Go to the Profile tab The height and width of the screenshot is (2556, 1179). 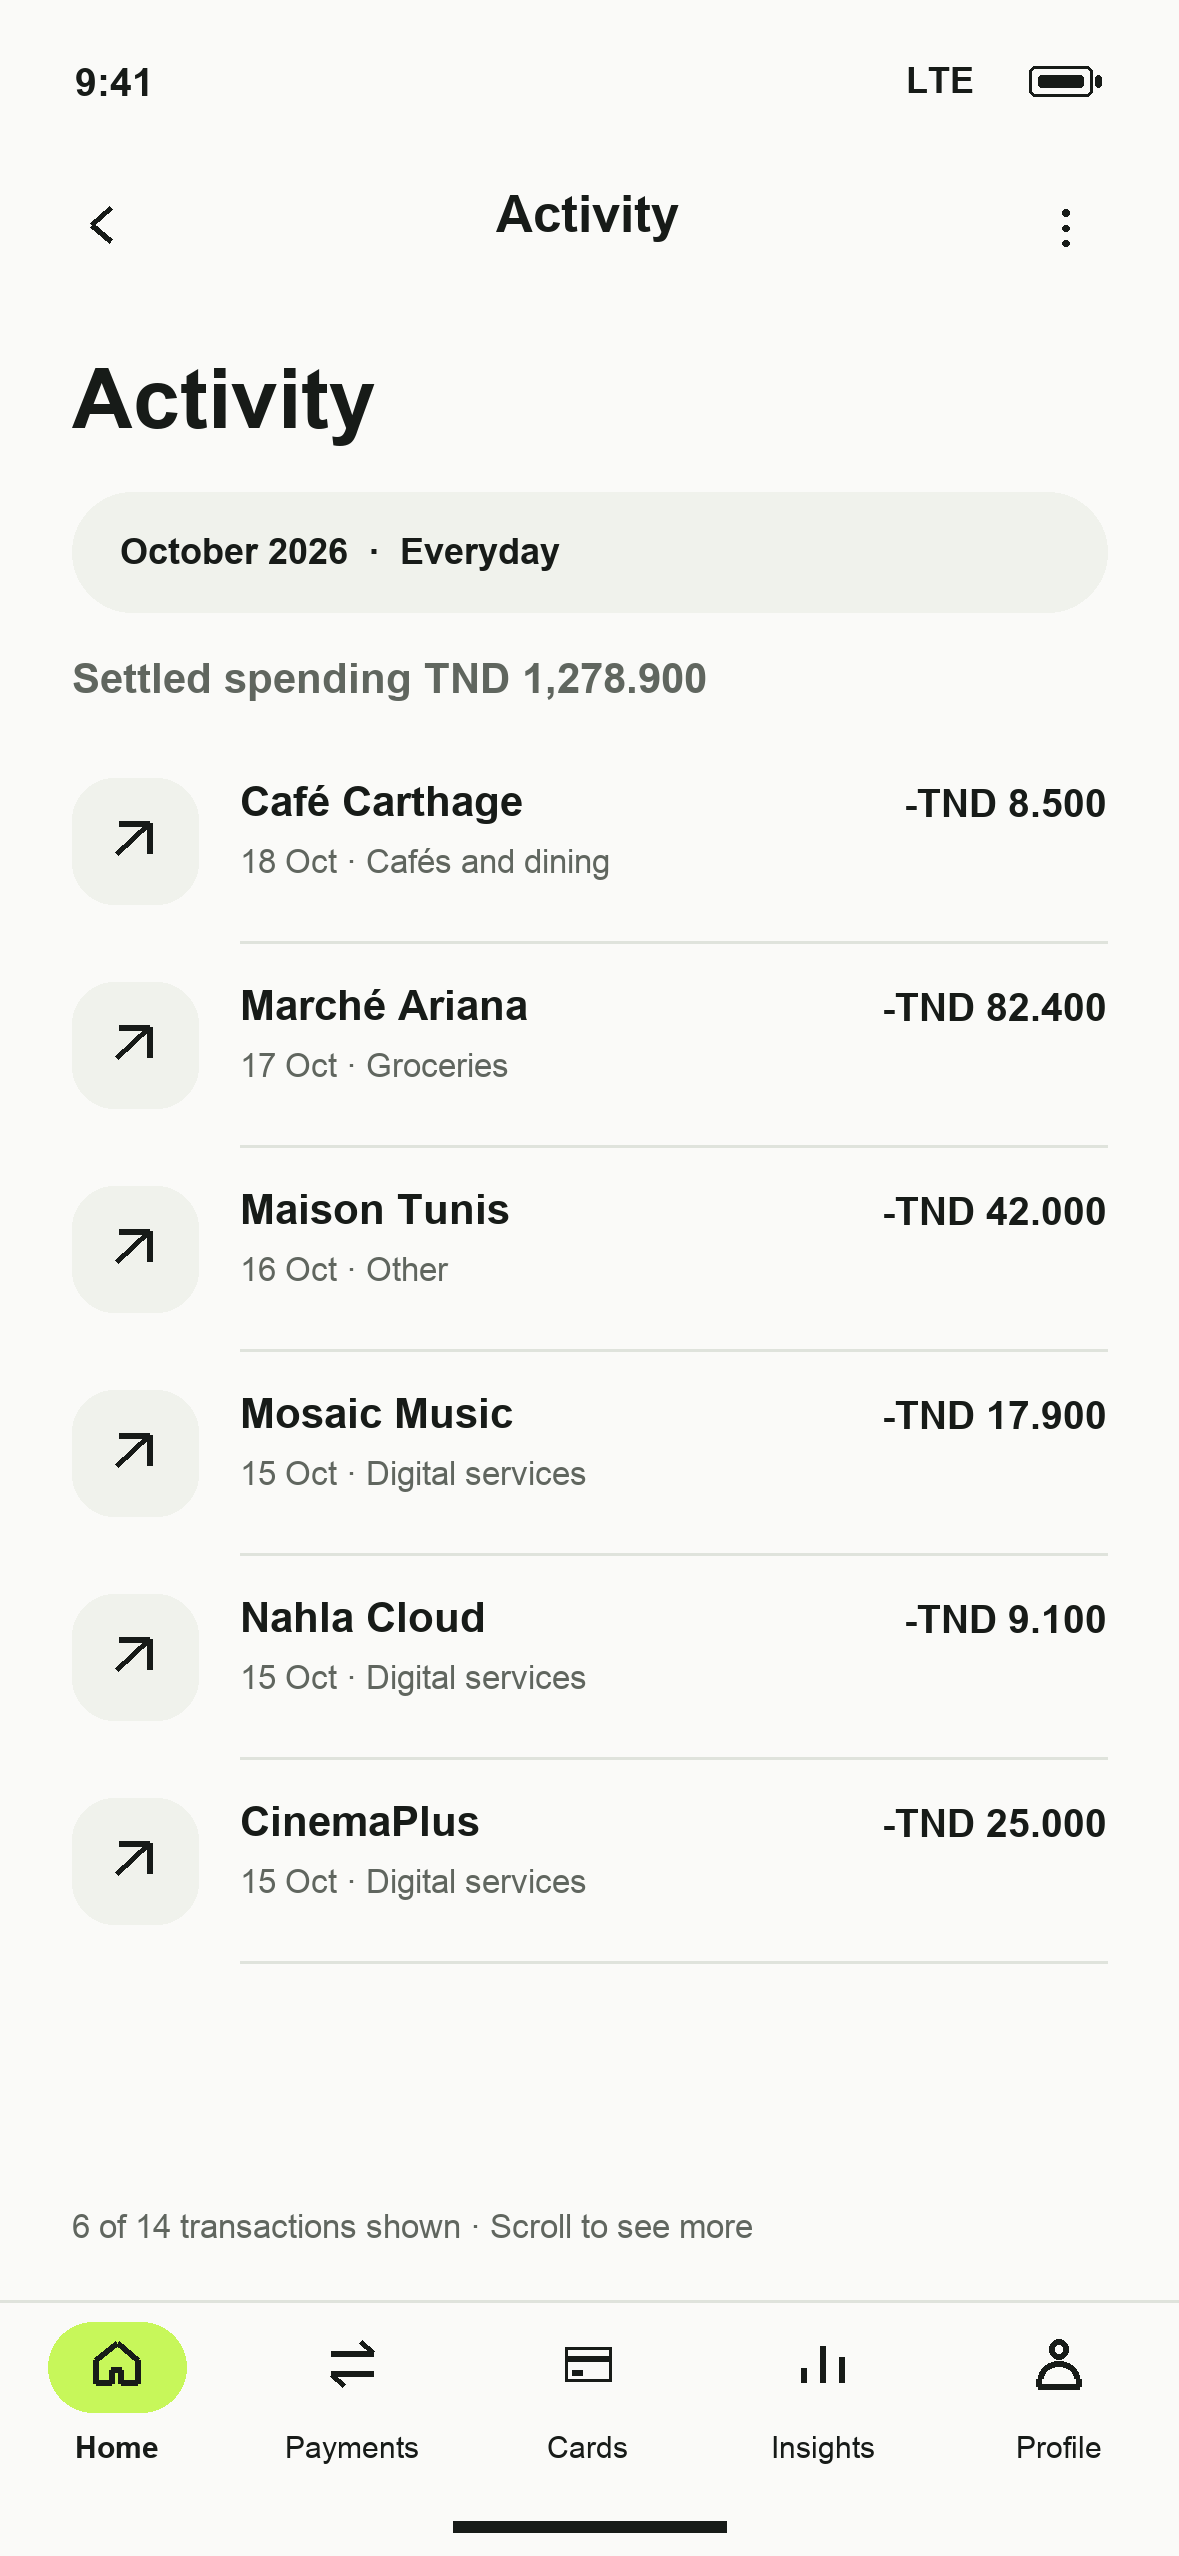coord(1059,2395)
